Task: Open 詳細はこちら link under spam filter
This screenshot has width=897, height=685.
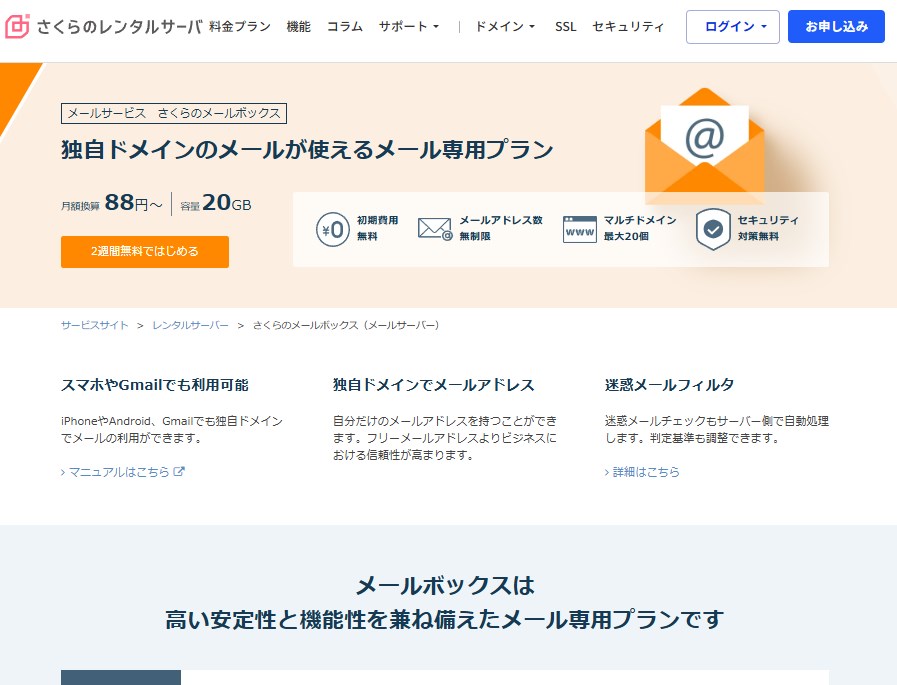Action: [x=645, y=472]
